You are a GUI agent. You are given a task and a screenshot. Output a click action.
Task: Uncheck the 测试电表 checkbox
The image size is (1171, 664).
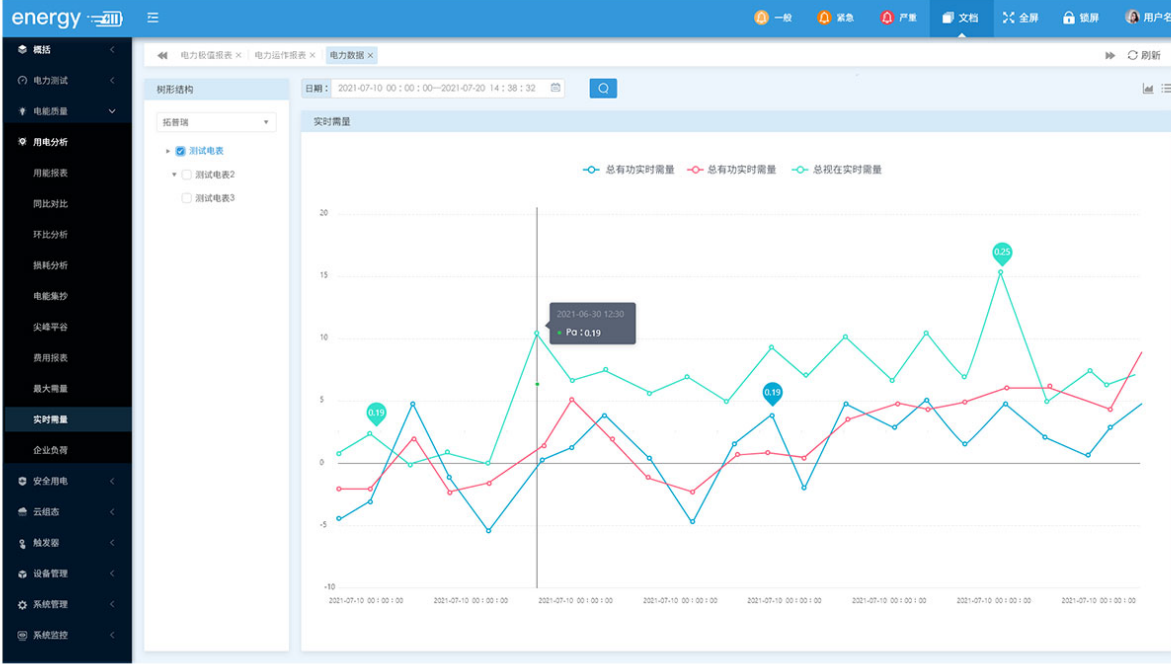coord(180,151)
